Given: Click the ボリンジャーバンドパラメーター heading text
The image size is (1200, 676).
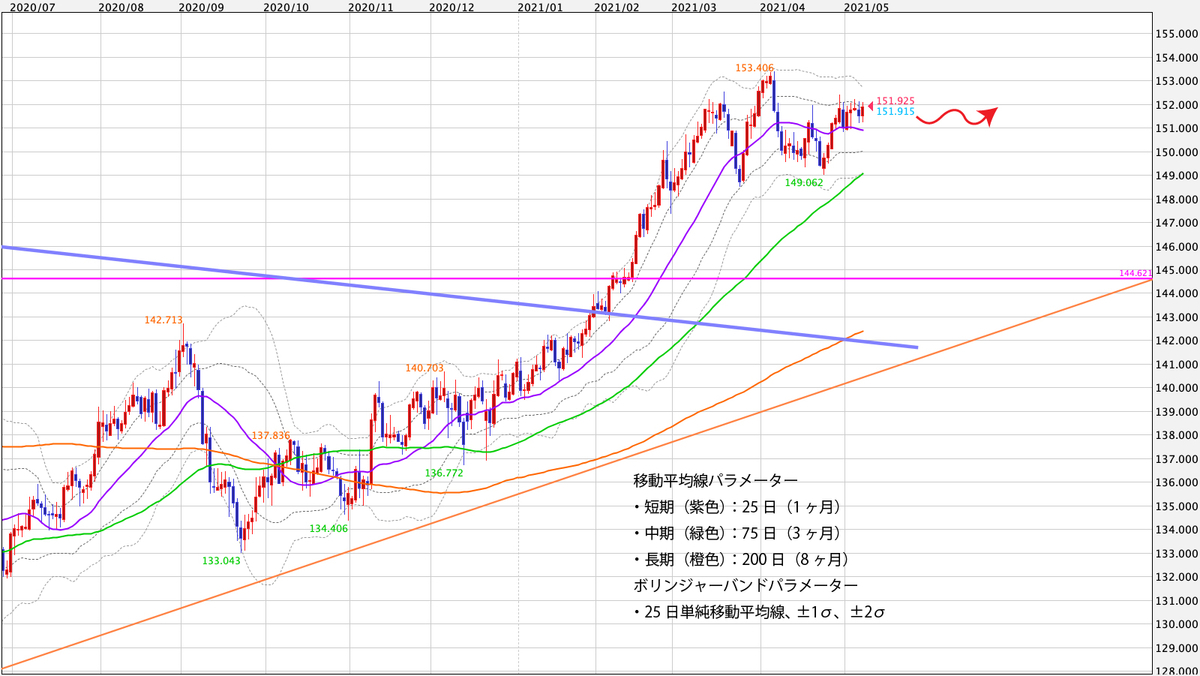Looking at the screenshot, I should tap(745, 584).
